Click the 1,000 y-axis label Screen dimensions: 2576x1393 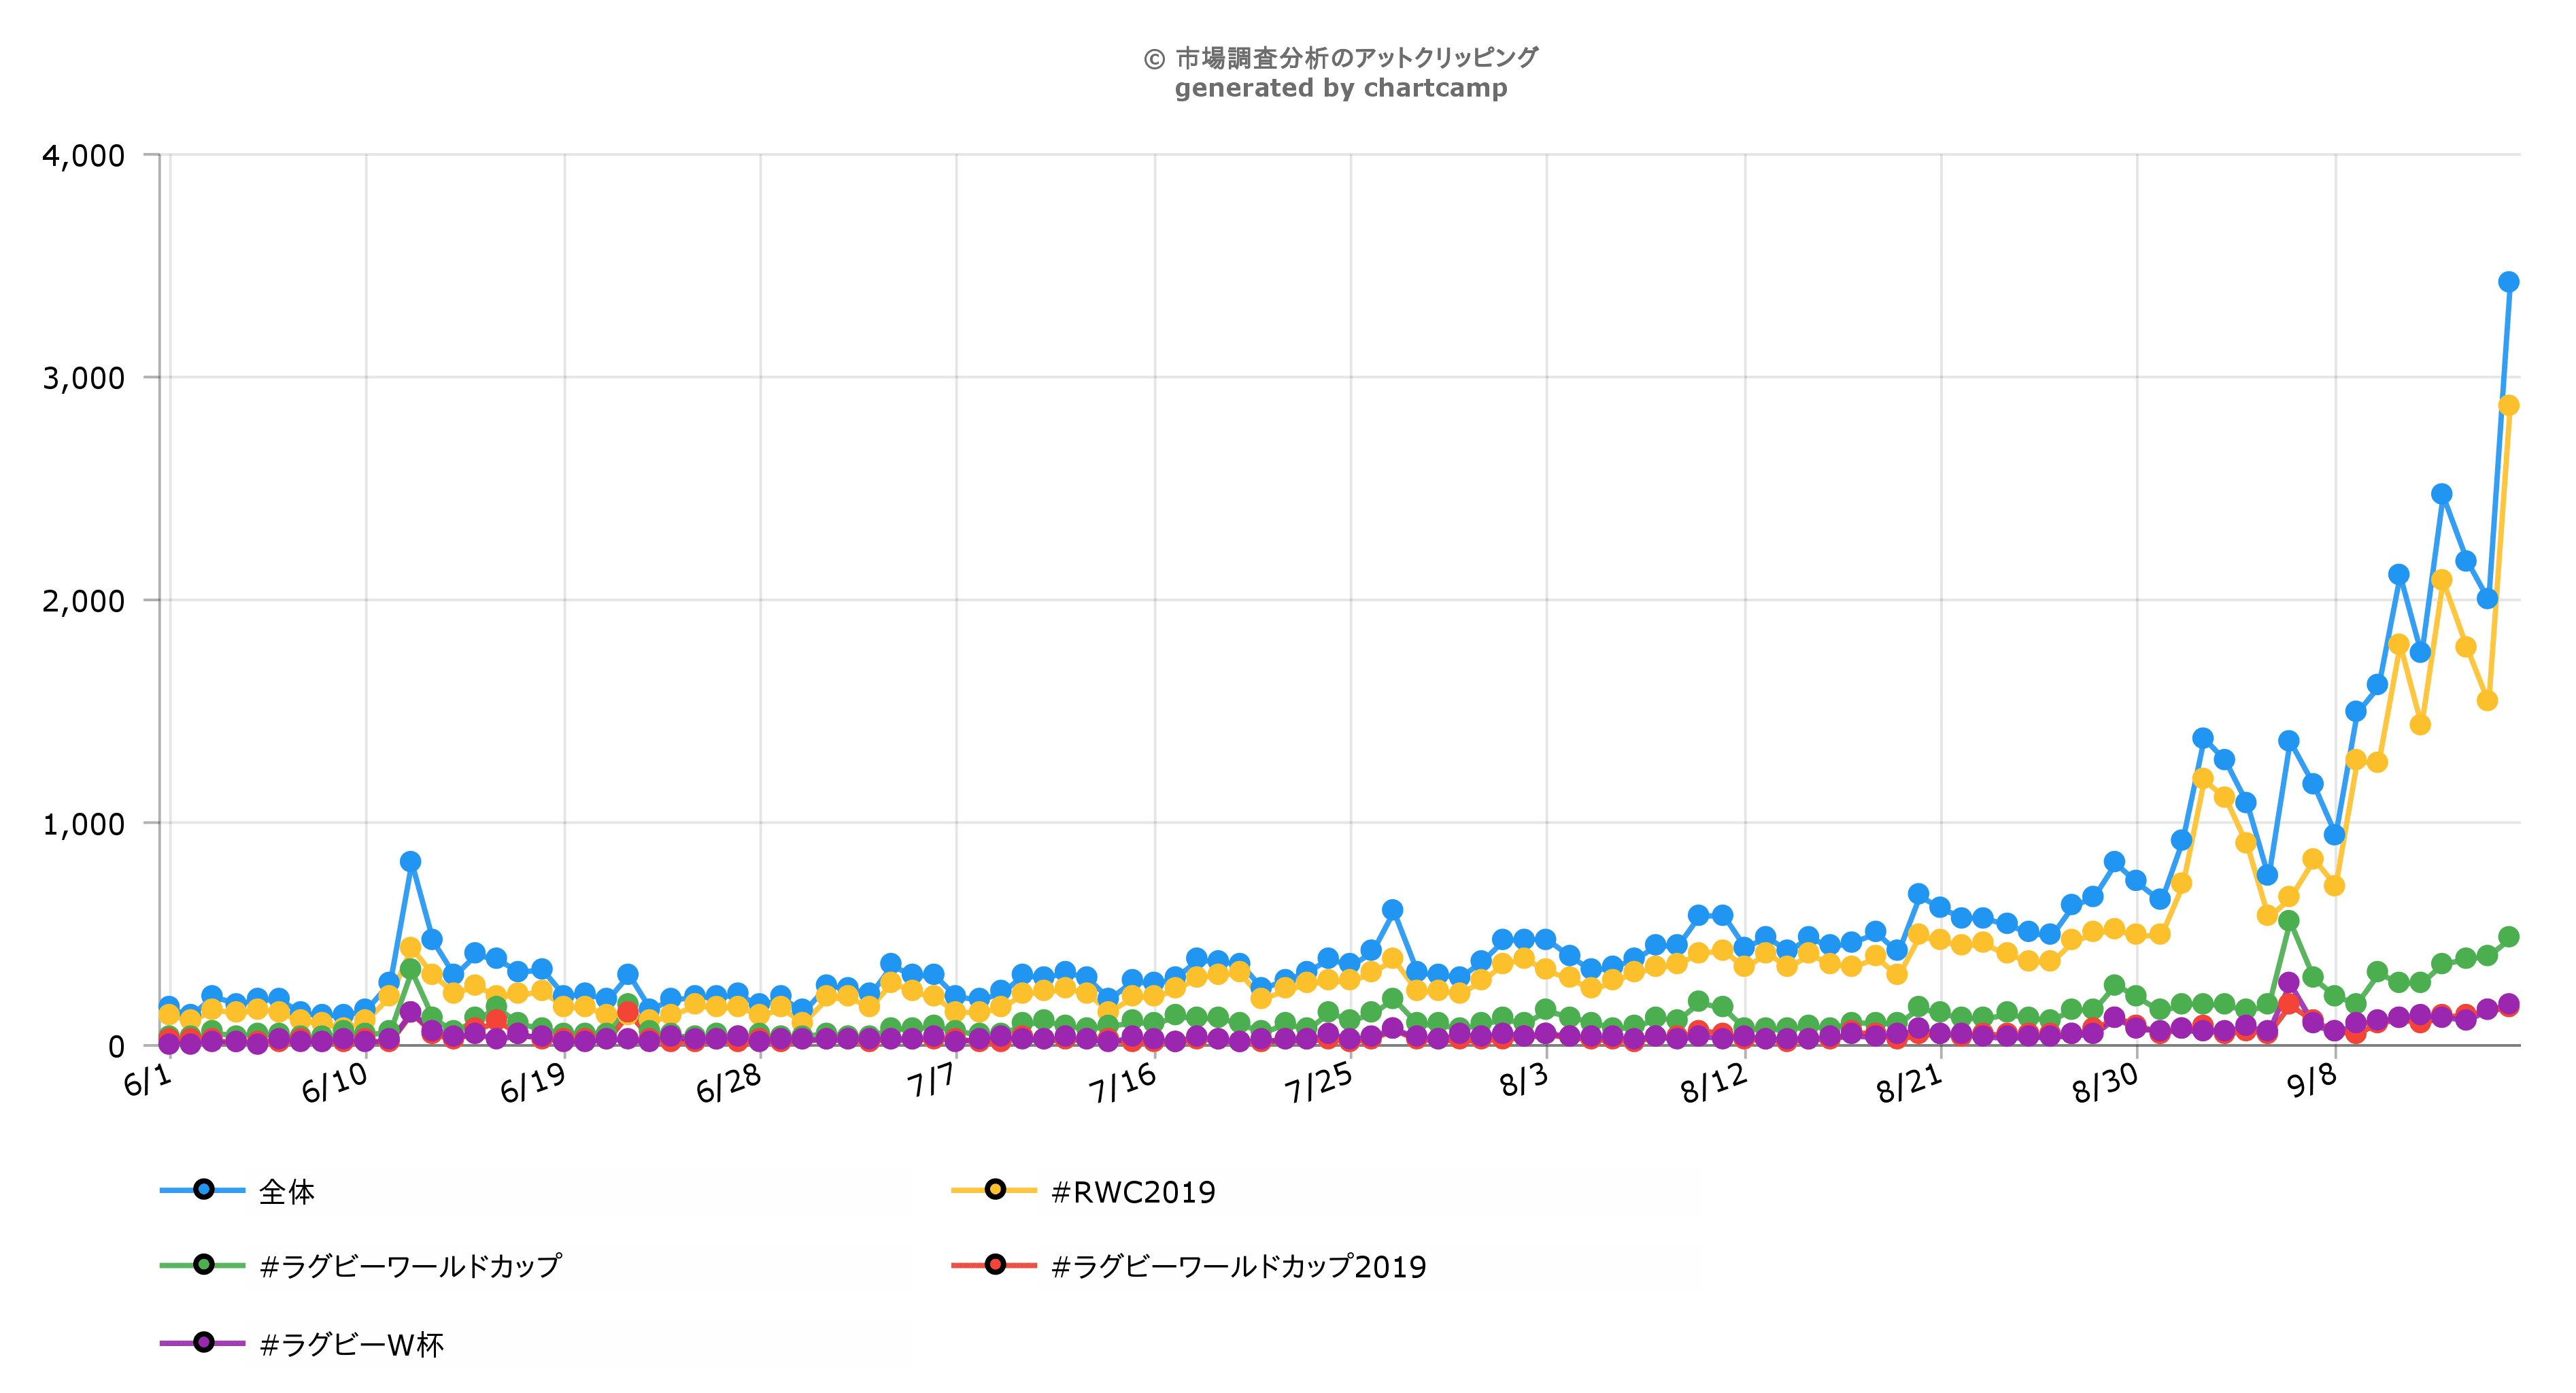pos(83,824)
